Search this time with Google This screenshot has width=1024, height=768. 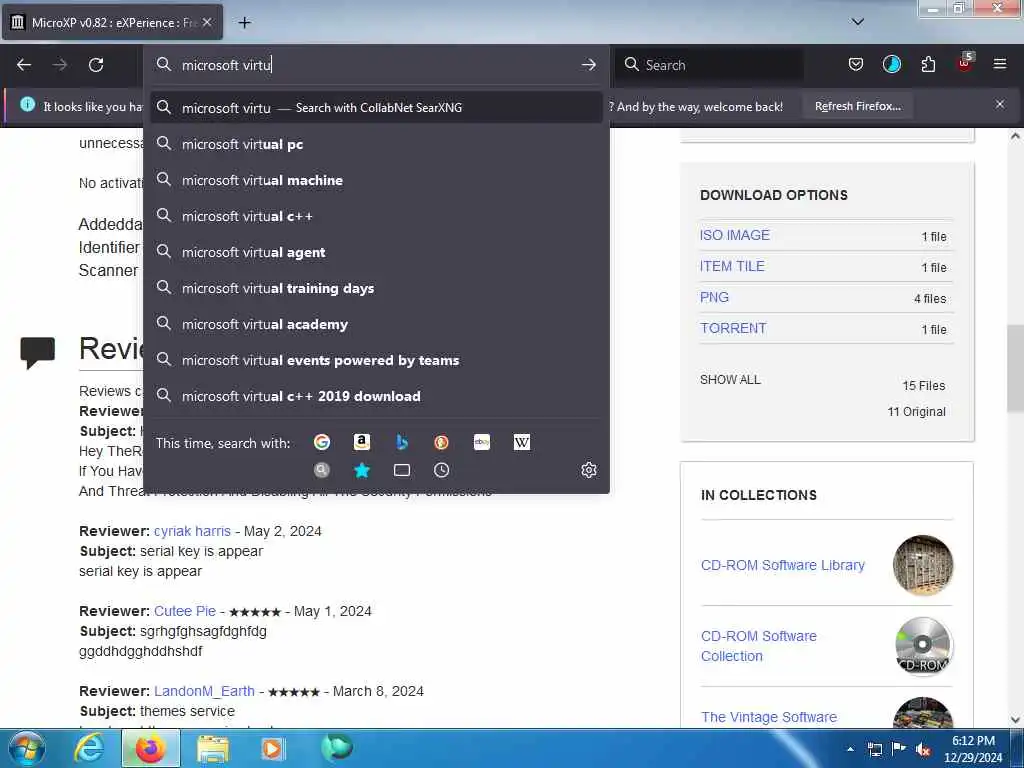click(322, 442)
